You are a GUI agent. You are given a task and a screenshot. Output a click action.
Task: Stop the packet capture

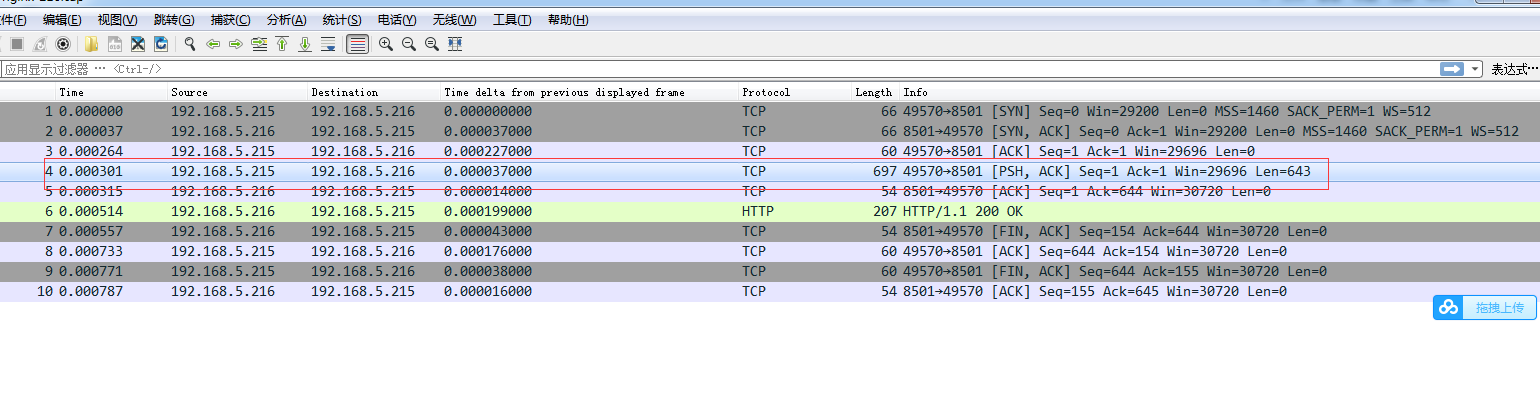17,44
